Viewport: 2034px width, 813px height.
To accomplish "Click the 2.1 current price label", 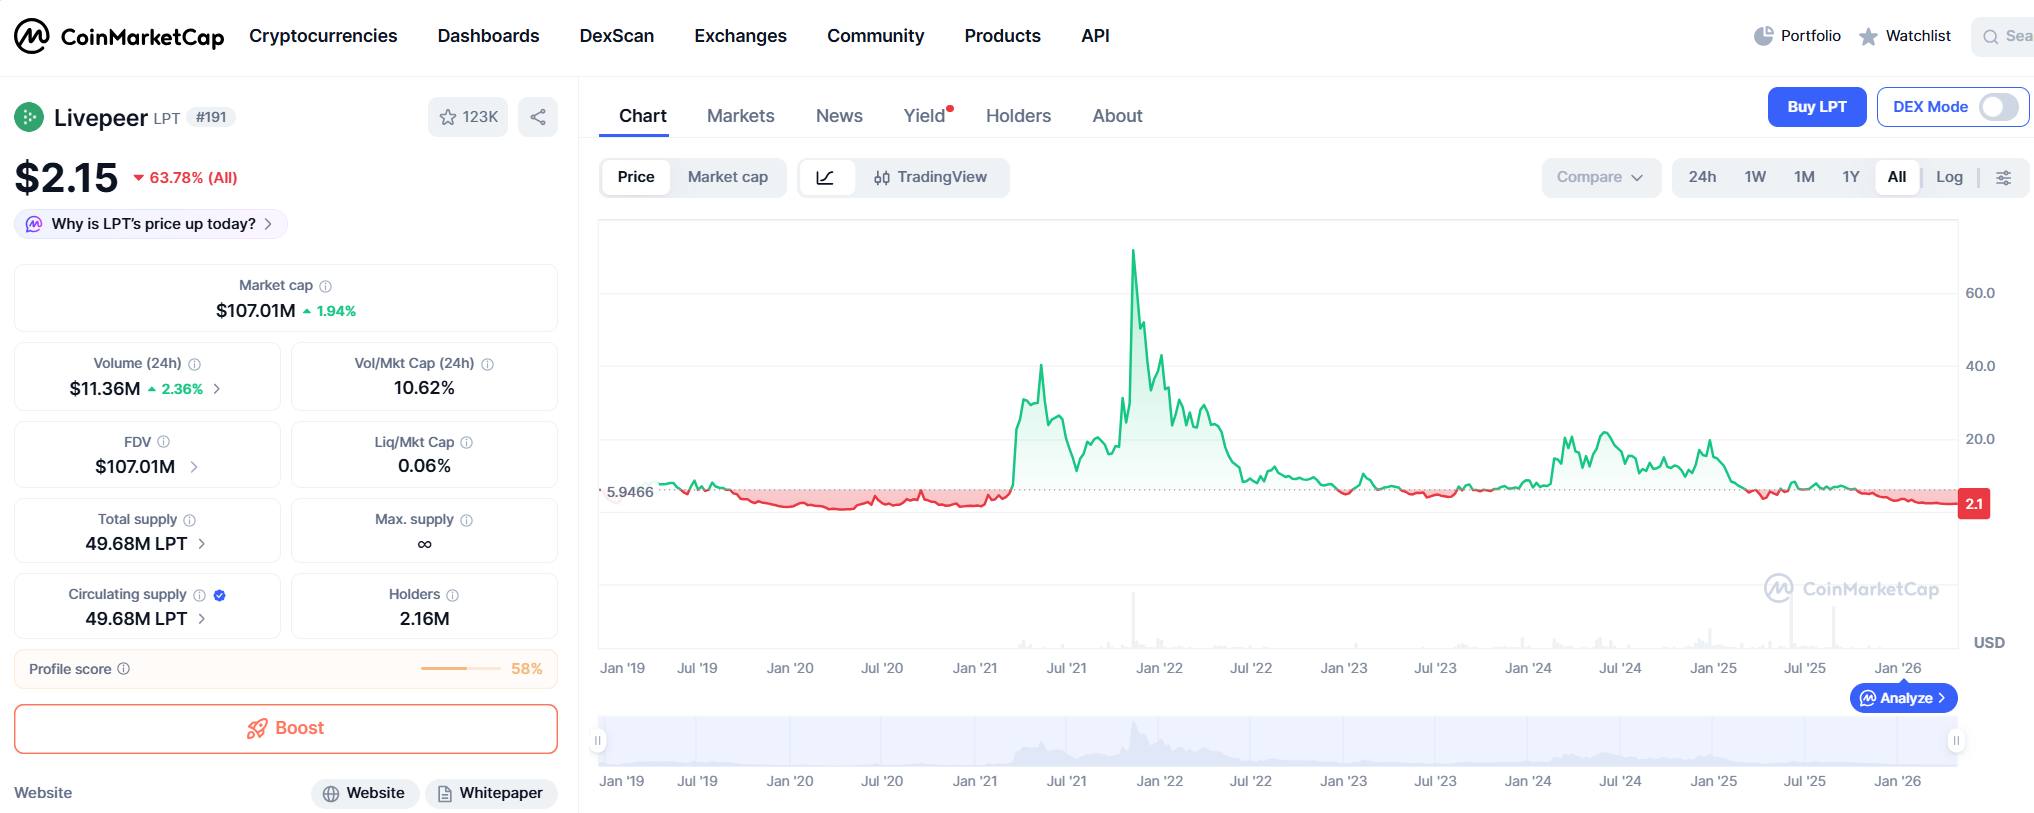I will pyautogui.click(x=1974, y=503).
